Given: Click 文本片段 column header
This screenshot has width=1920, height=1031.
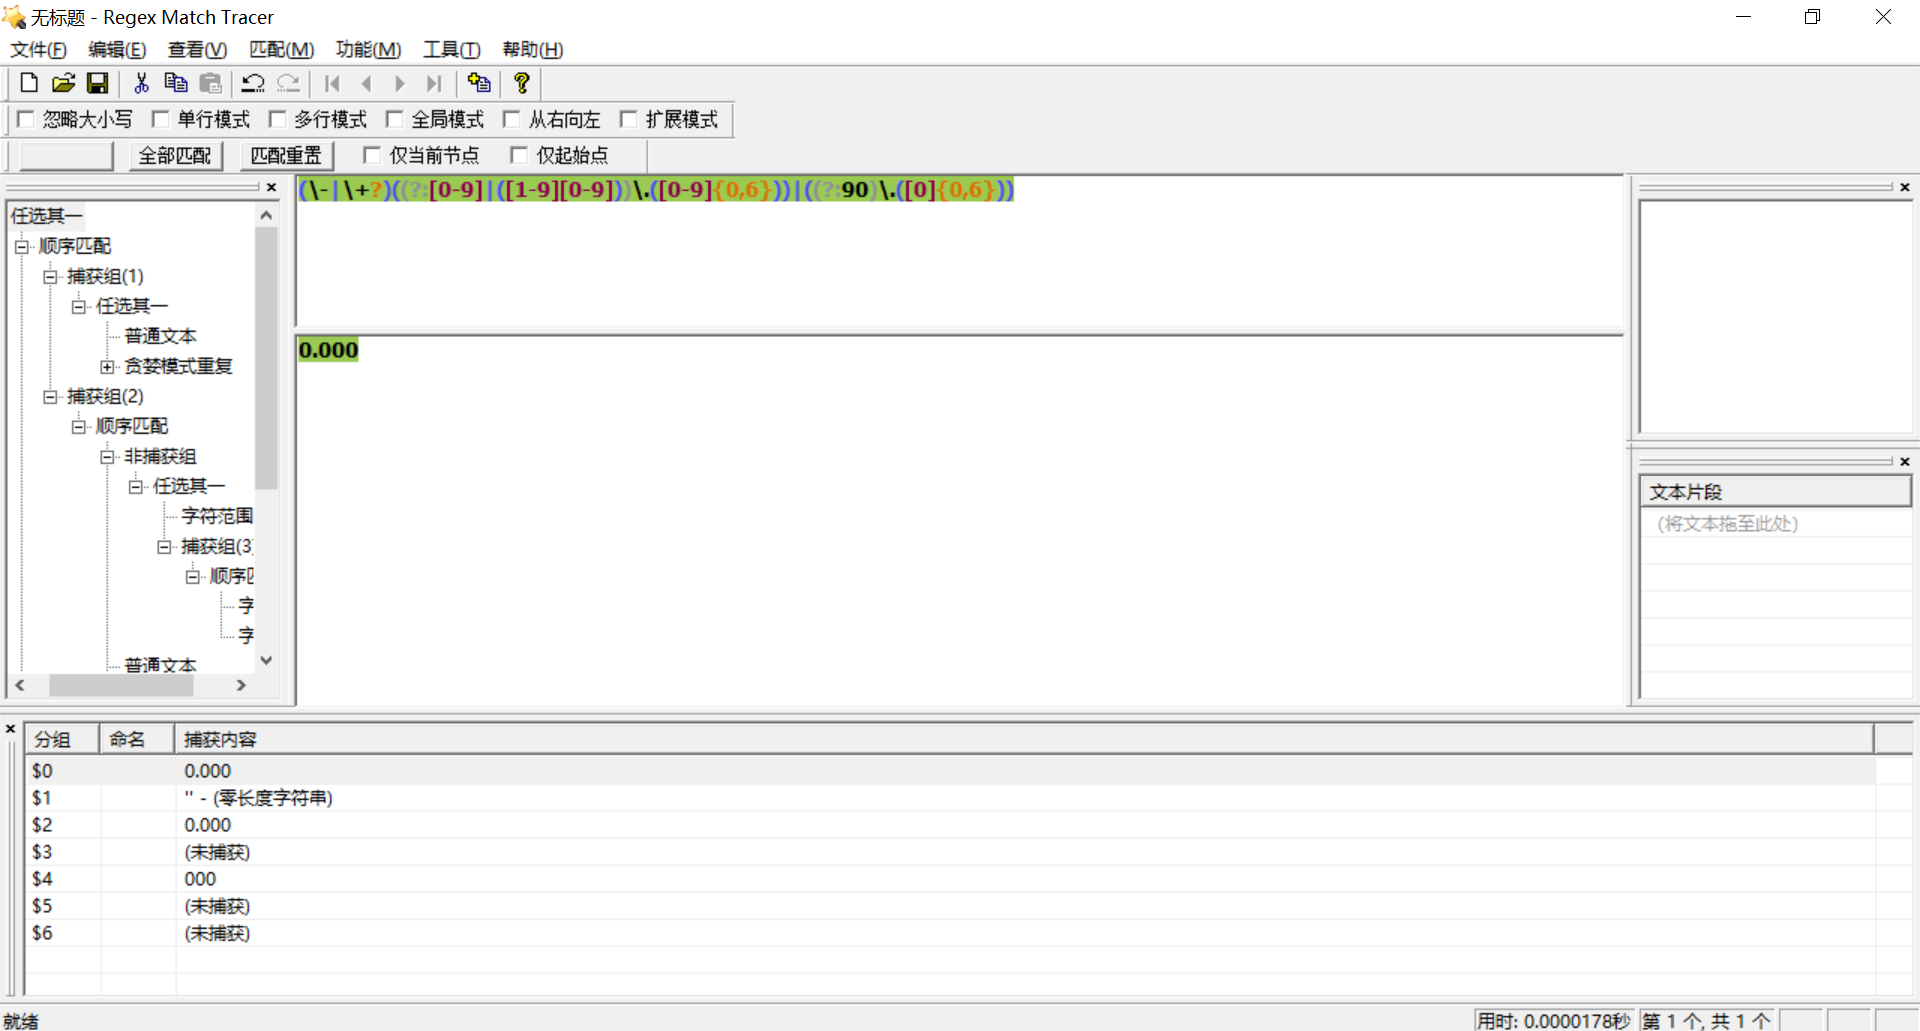Looking at the screenshot, I should coord(1775,491).
